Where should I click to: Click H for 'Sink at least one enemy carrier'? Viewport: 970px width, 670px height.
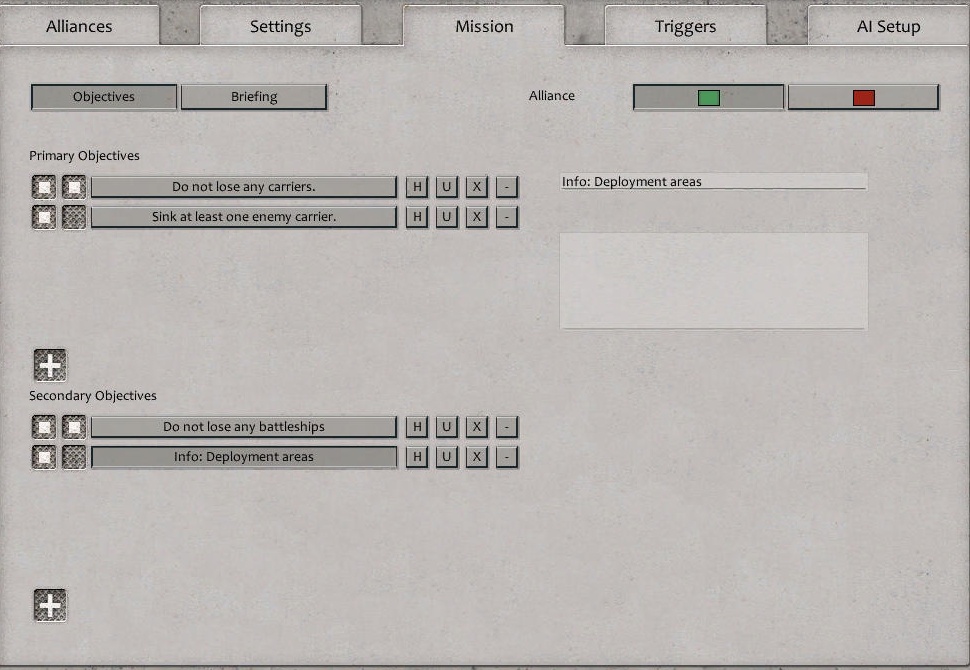click(417, 217)
